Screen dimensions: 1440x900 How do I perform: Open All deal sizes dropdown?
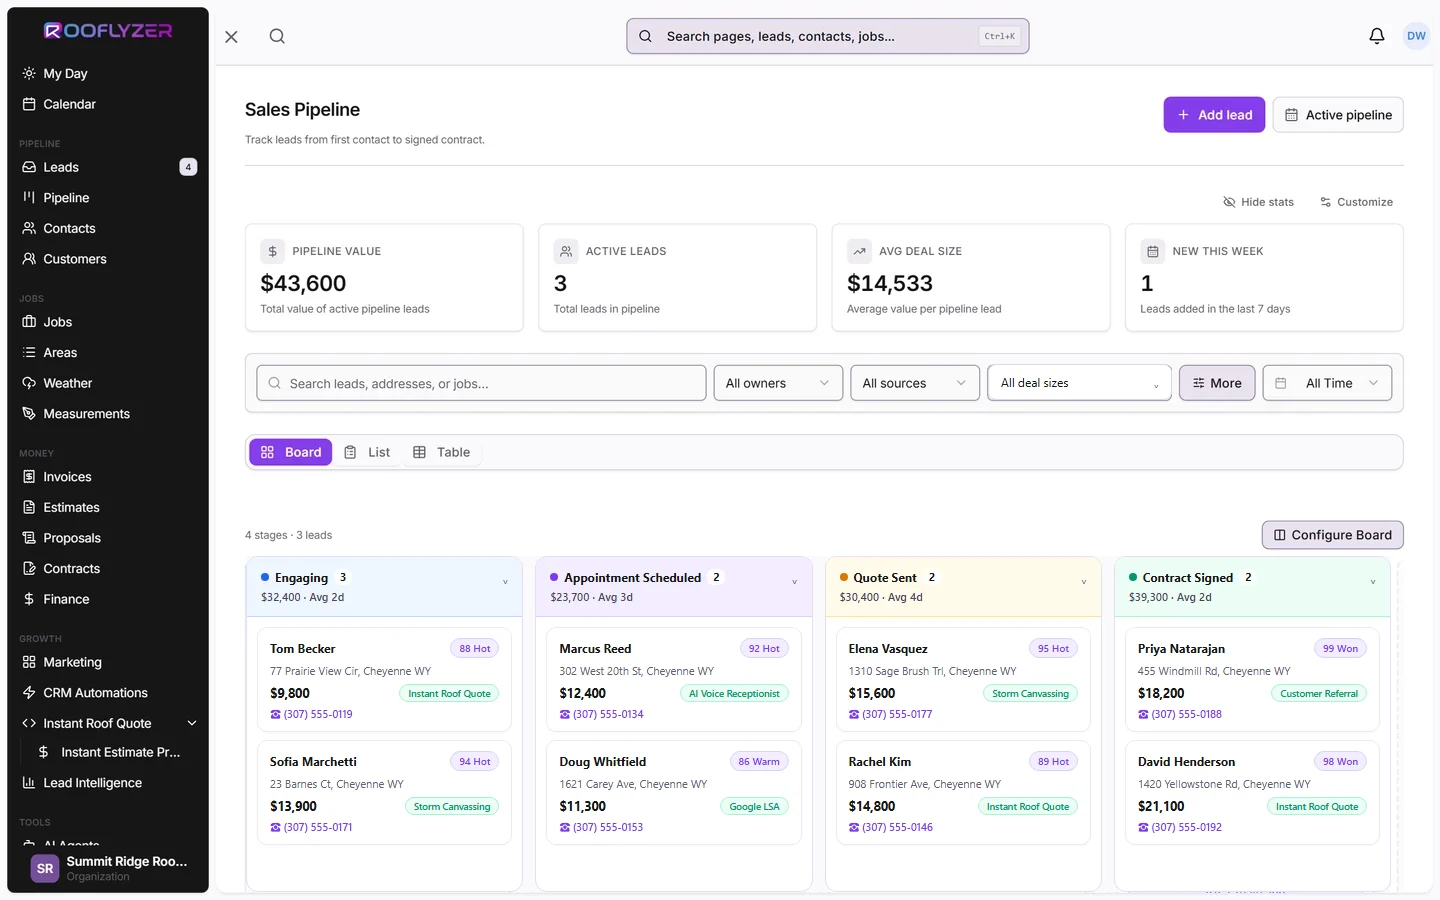point(1079,383)
